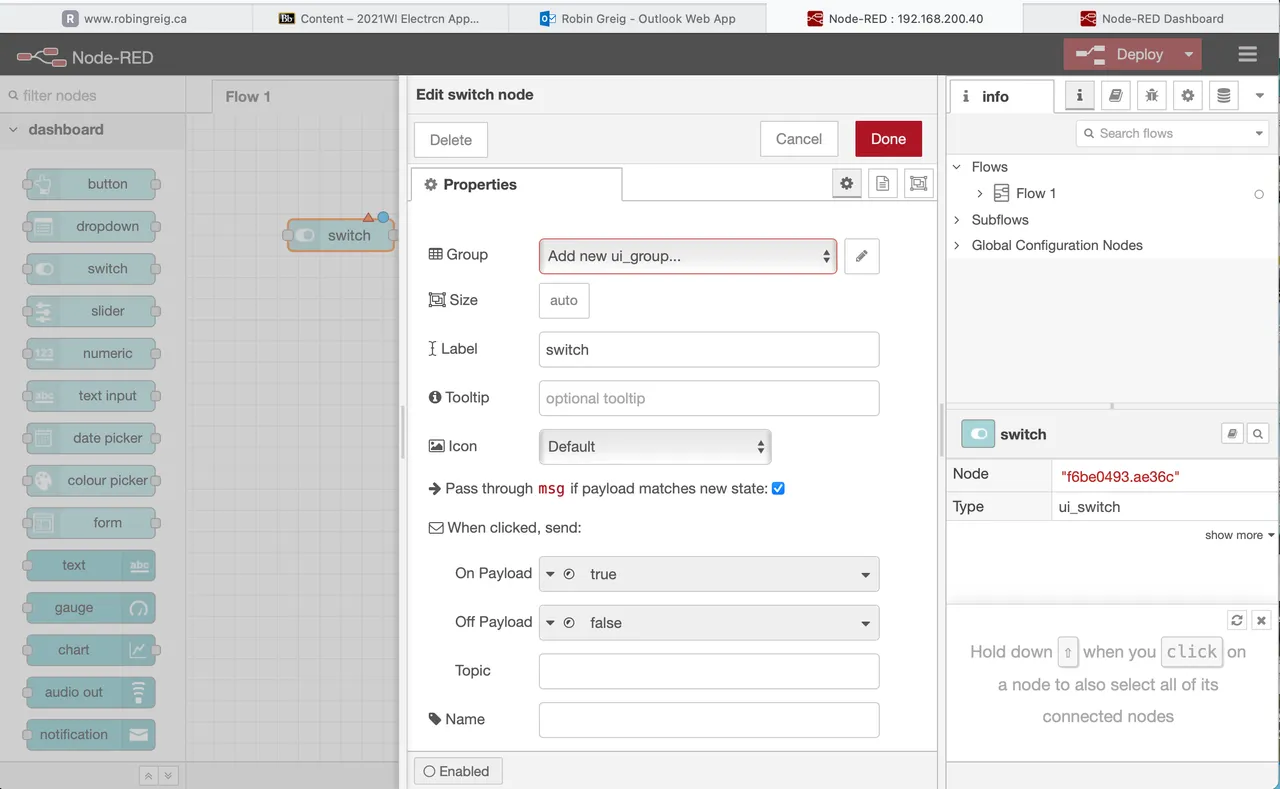The image size is (1280, 789).
Task: Open the Deploy options dropdown arrow
Action: click(1189, 54)
